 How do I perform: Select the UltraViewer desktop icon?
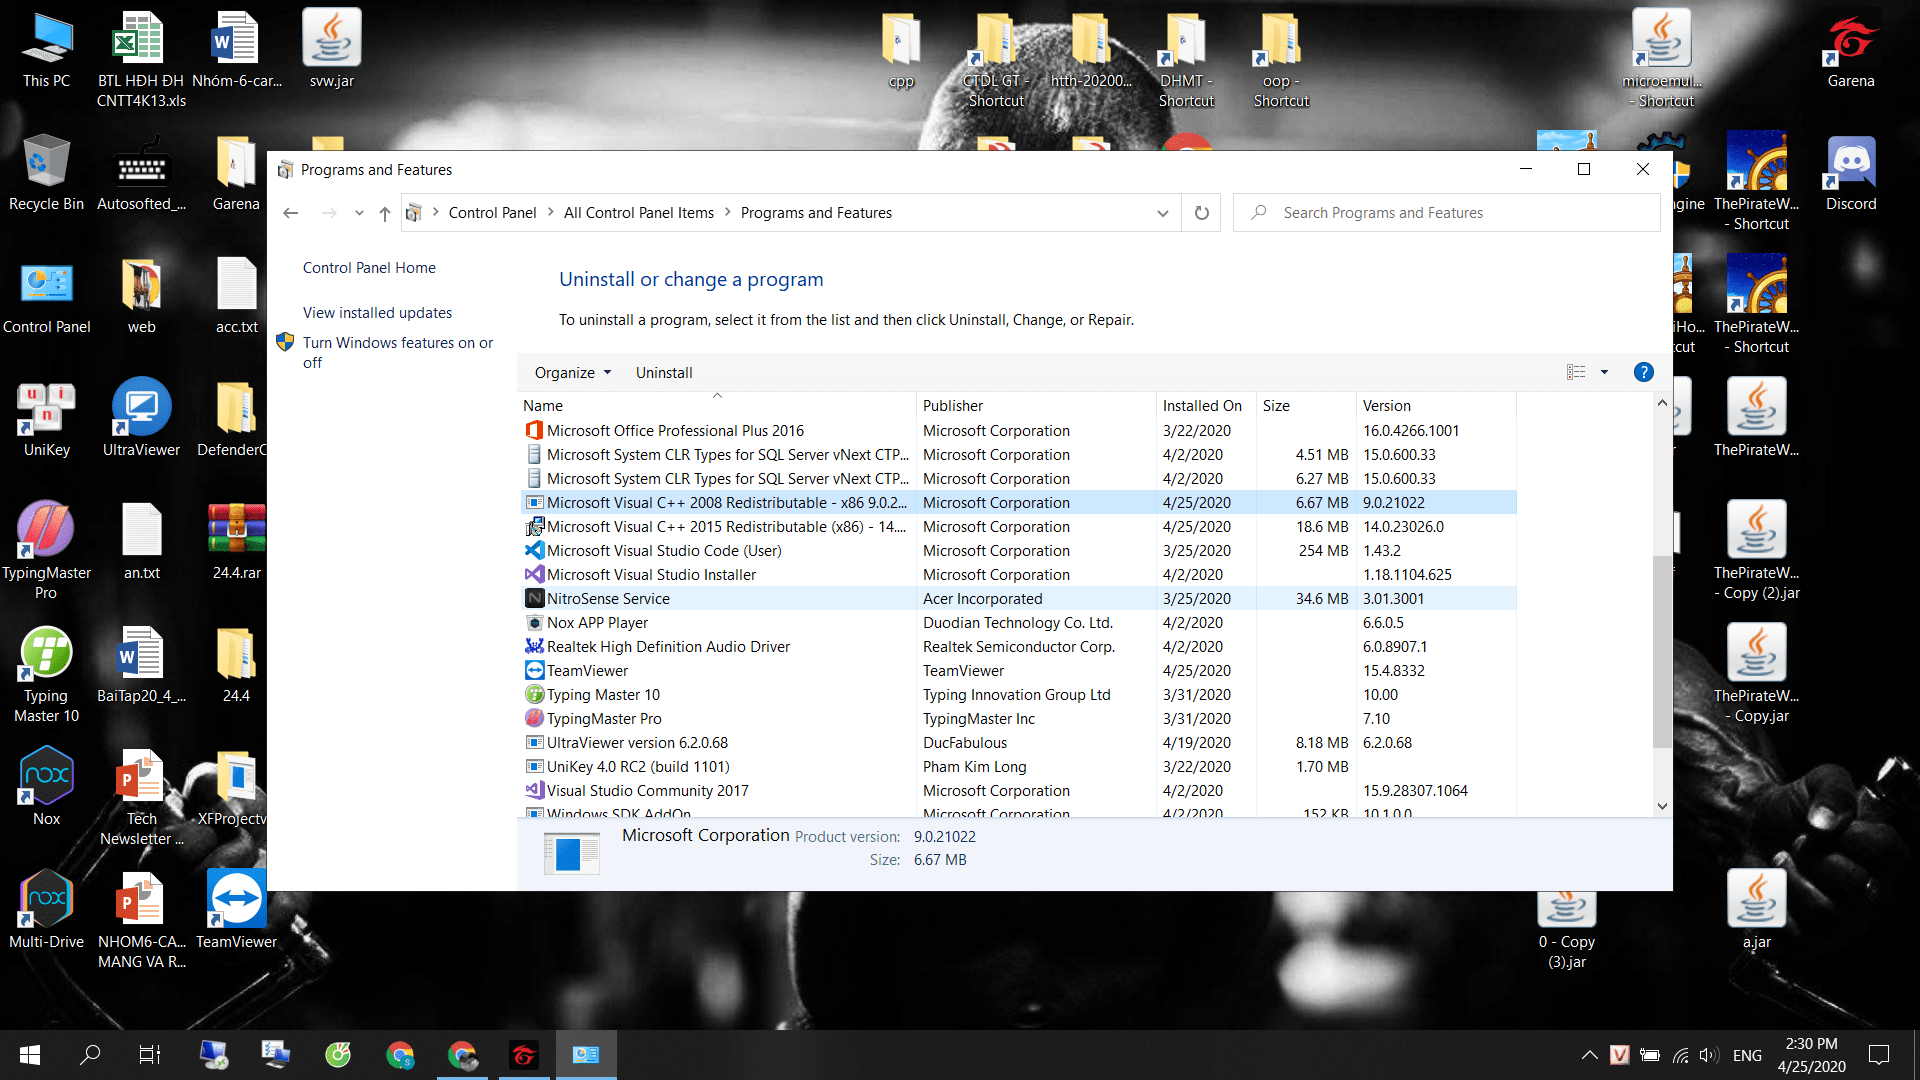coord(141,419)
